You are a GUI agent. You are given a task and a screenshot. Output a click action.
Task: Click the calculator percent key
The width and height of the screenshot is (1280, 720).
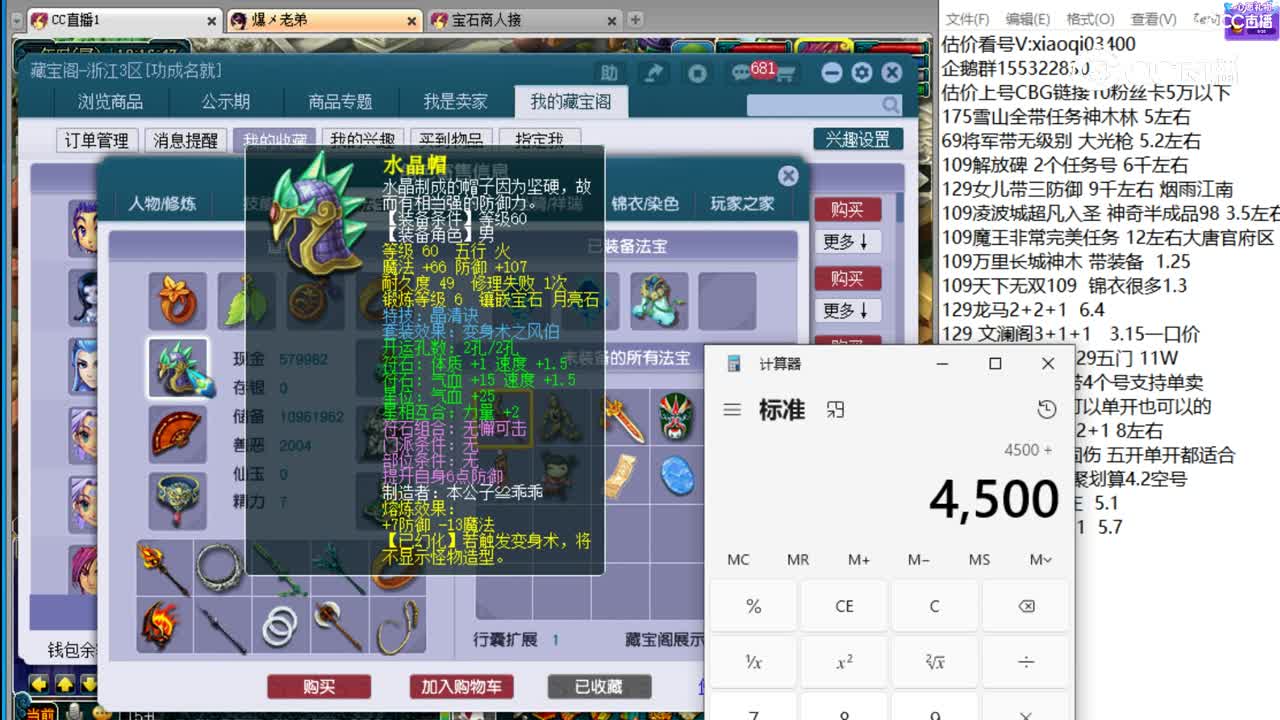[x=753, y=606]
